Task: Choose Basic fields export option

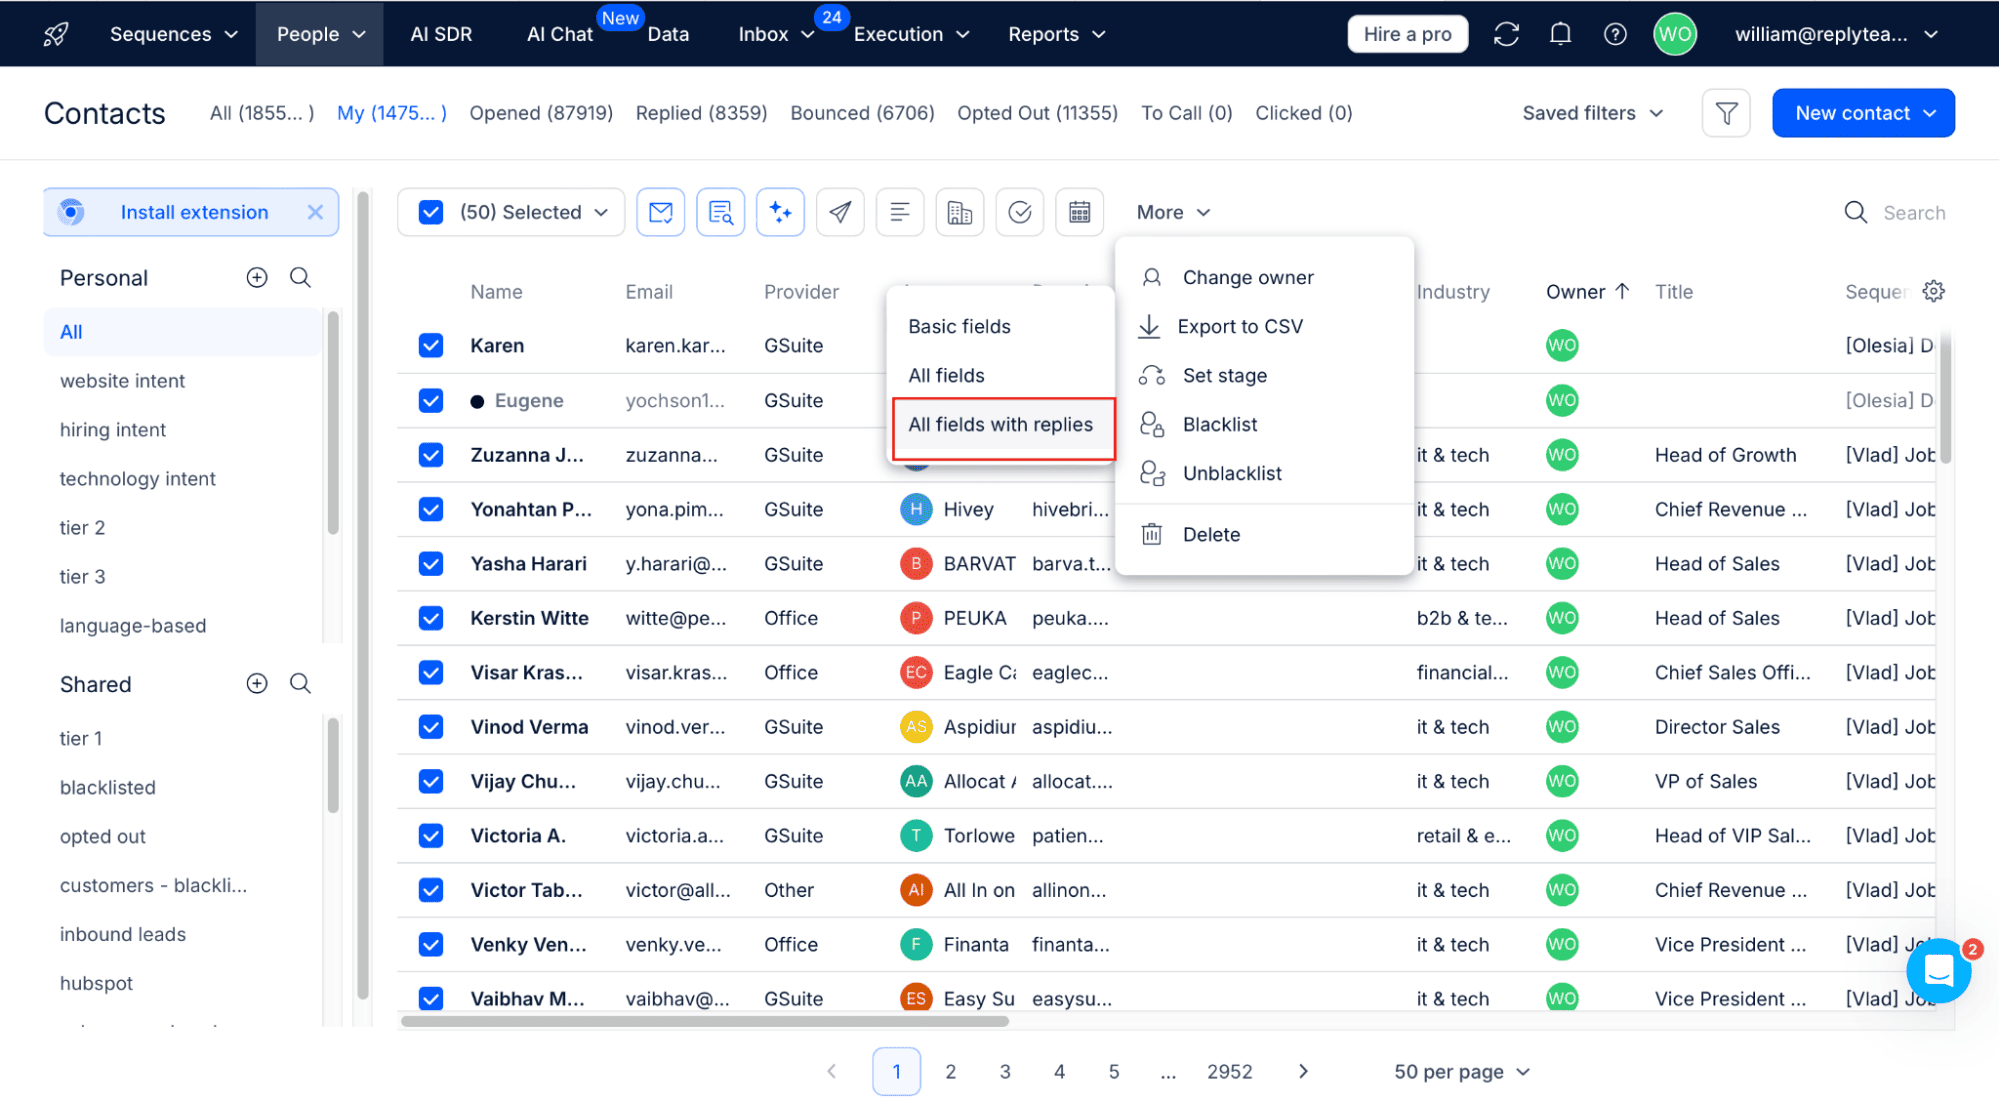Action: click(x=959, y=326)
